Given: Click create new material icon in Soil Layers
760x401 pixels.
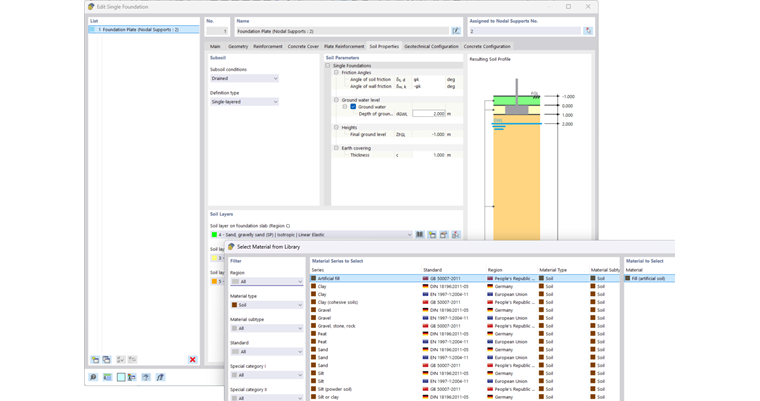Looking at the screenshot, I should pyautogui.click(x=431, y=235).
